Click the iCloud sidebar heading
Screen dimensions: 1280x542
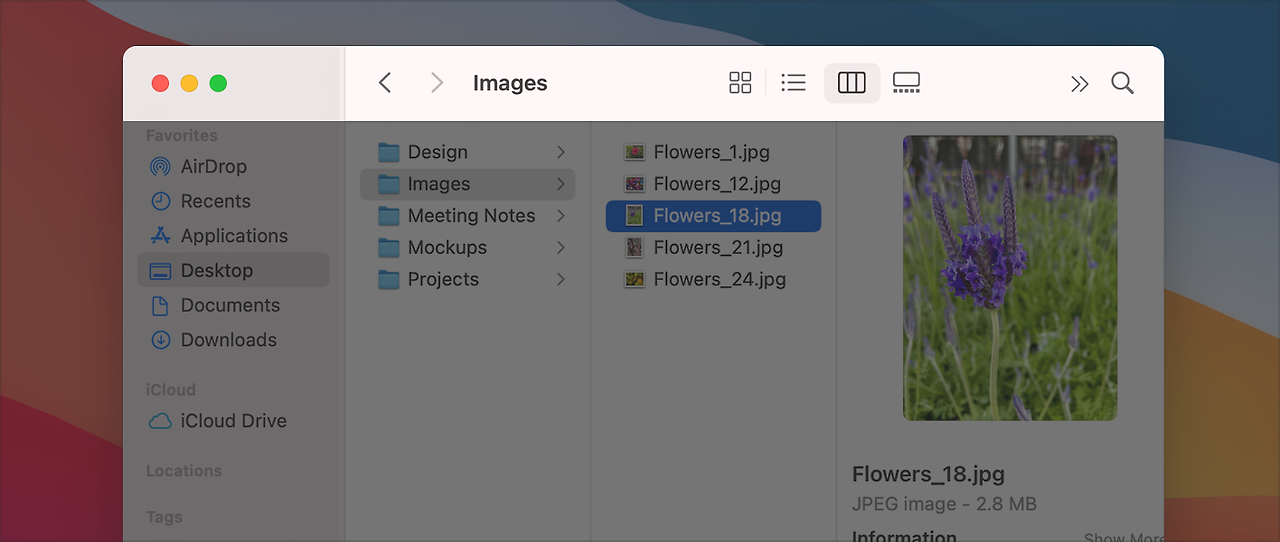171,390
